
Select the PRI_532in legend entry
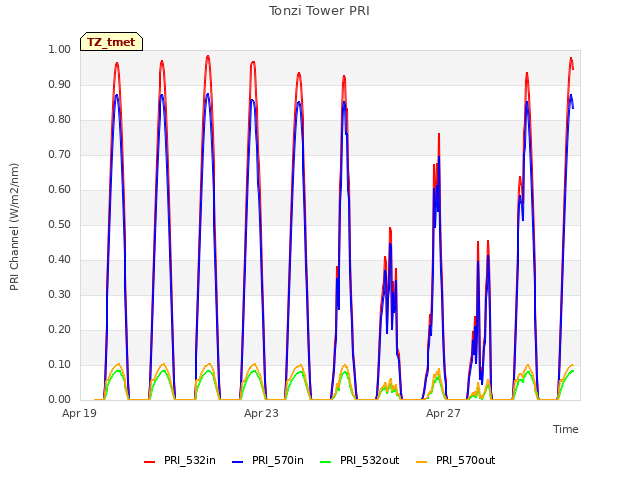click(x=180, y=460)
